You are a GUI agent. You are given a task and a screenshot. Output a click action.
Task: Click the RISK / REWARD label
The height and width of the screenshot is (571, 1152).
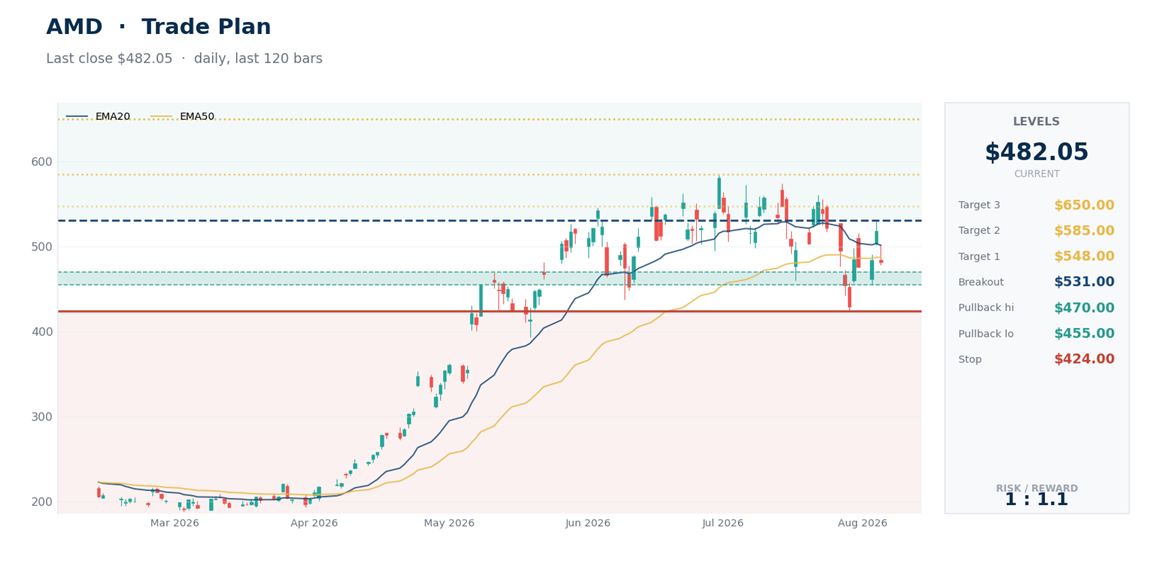tap(1037, 488)
